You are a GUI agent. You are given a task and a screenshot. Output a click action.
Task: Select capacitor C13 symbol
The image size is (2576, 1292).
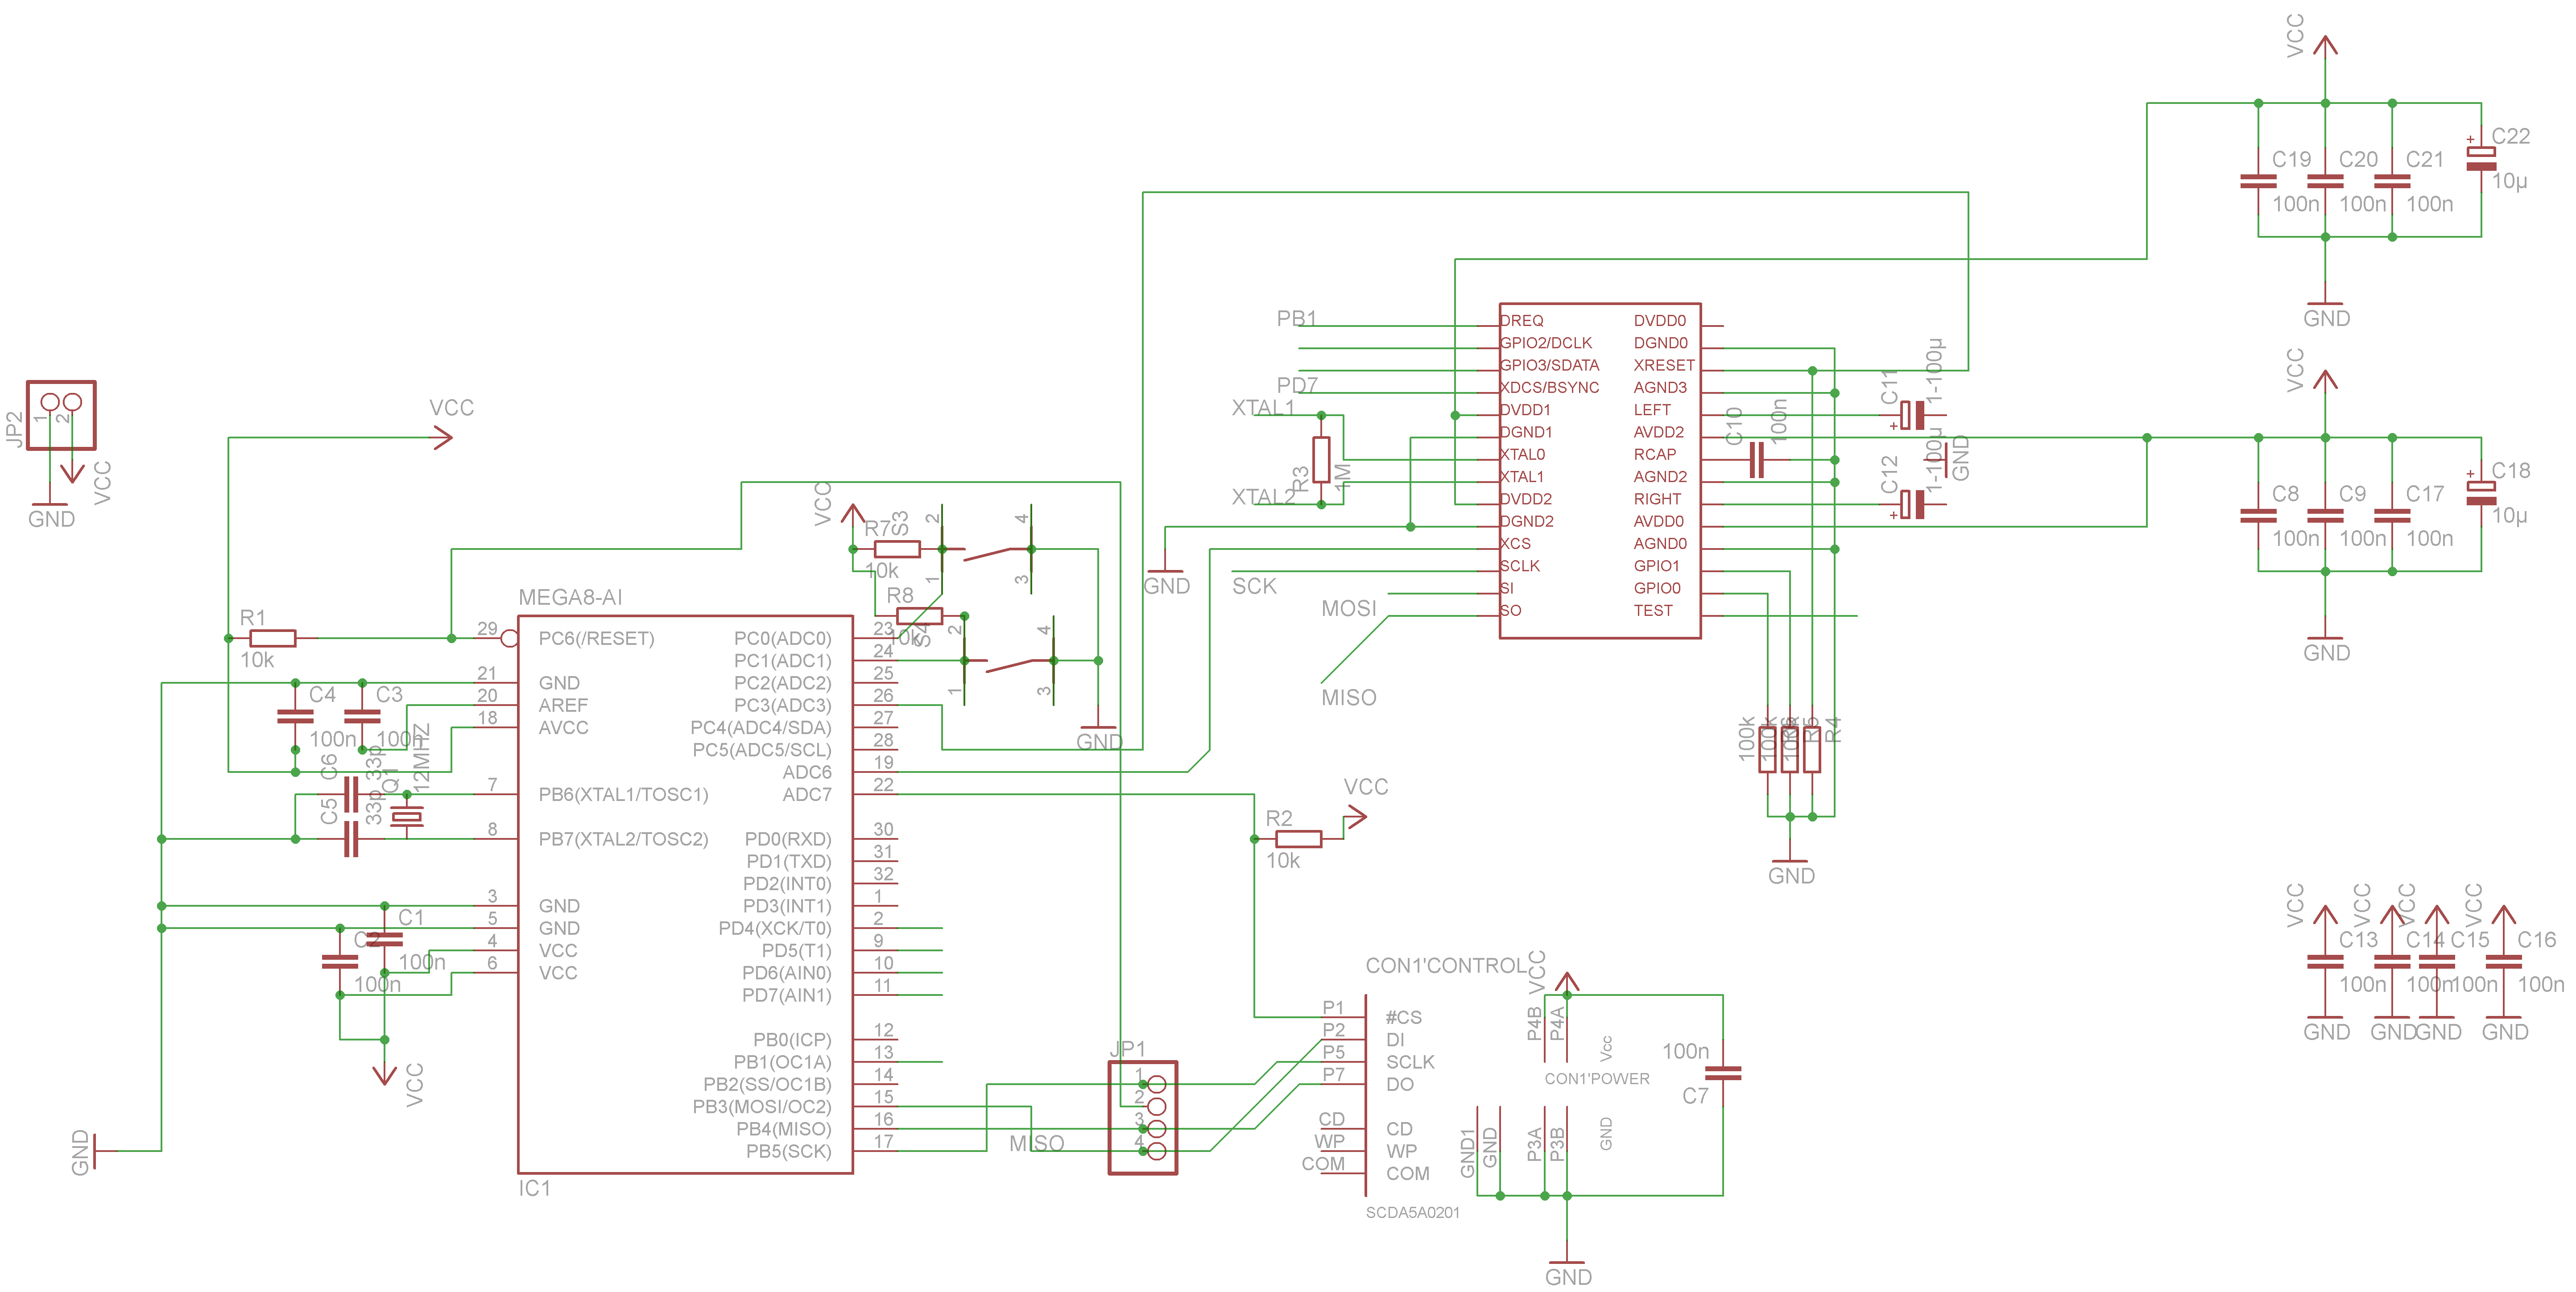[2325, 962]
